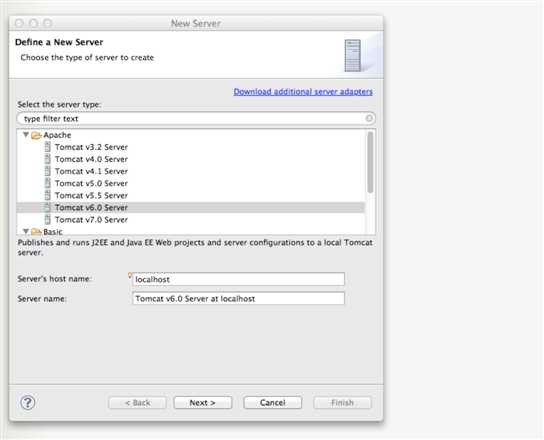Pick Tomcat v5.0 Server in list
The image size is (544, 440).
[x=91, y=183]
